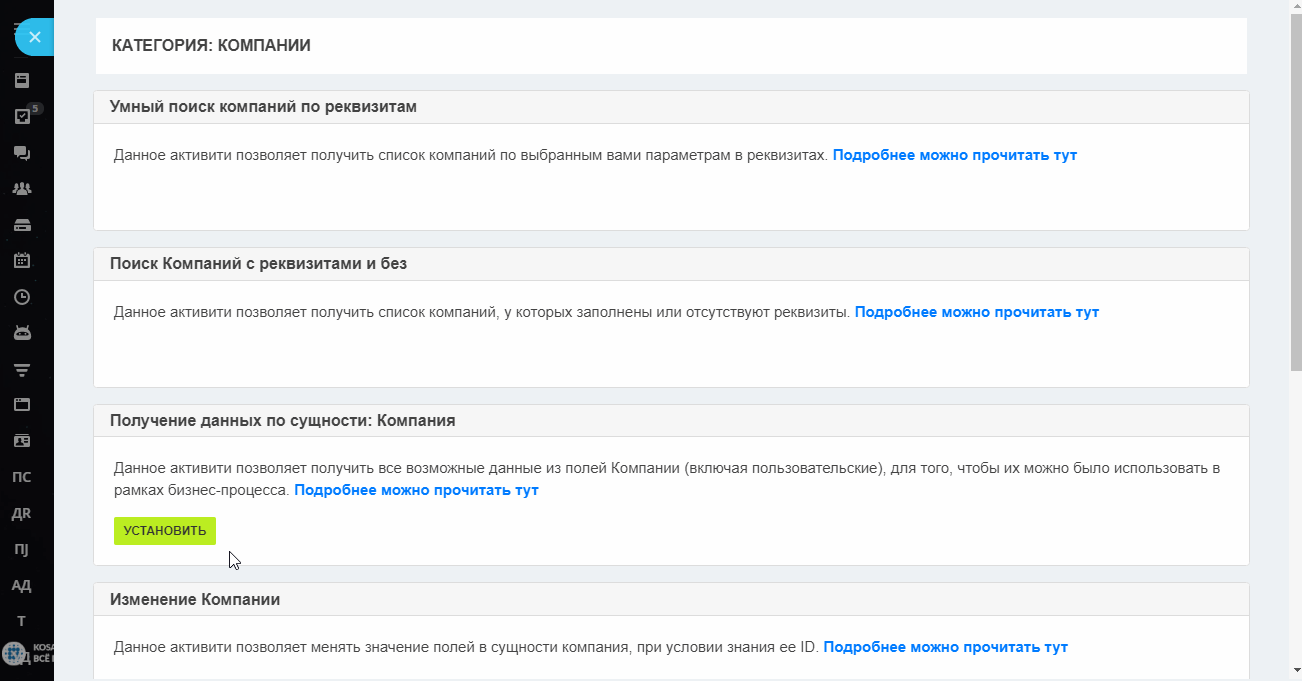The height and width of the screenshot is (681, 1302).
Task: Click heading Поиск Компаний с реквизитами и без
Action: [258, 264]
